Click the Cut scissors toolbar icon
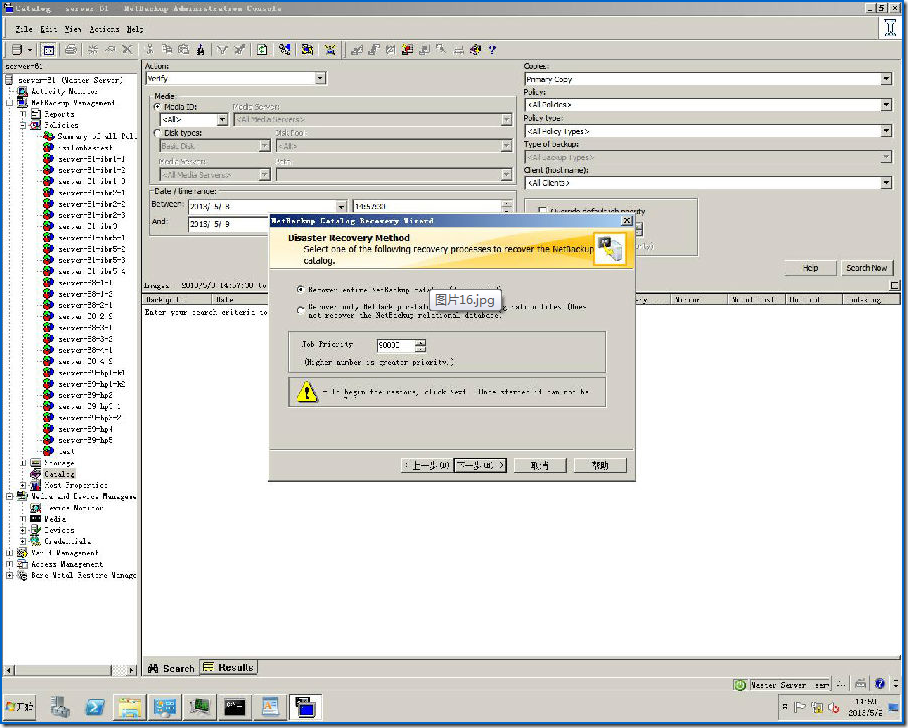908x728 pixels. coord(149,50)
